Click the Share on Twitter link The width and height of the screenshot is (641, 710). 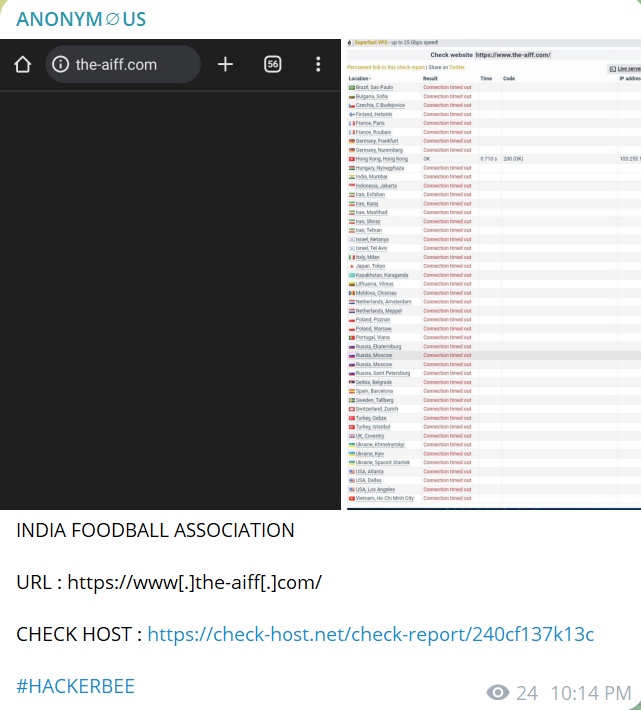point(444,67)
